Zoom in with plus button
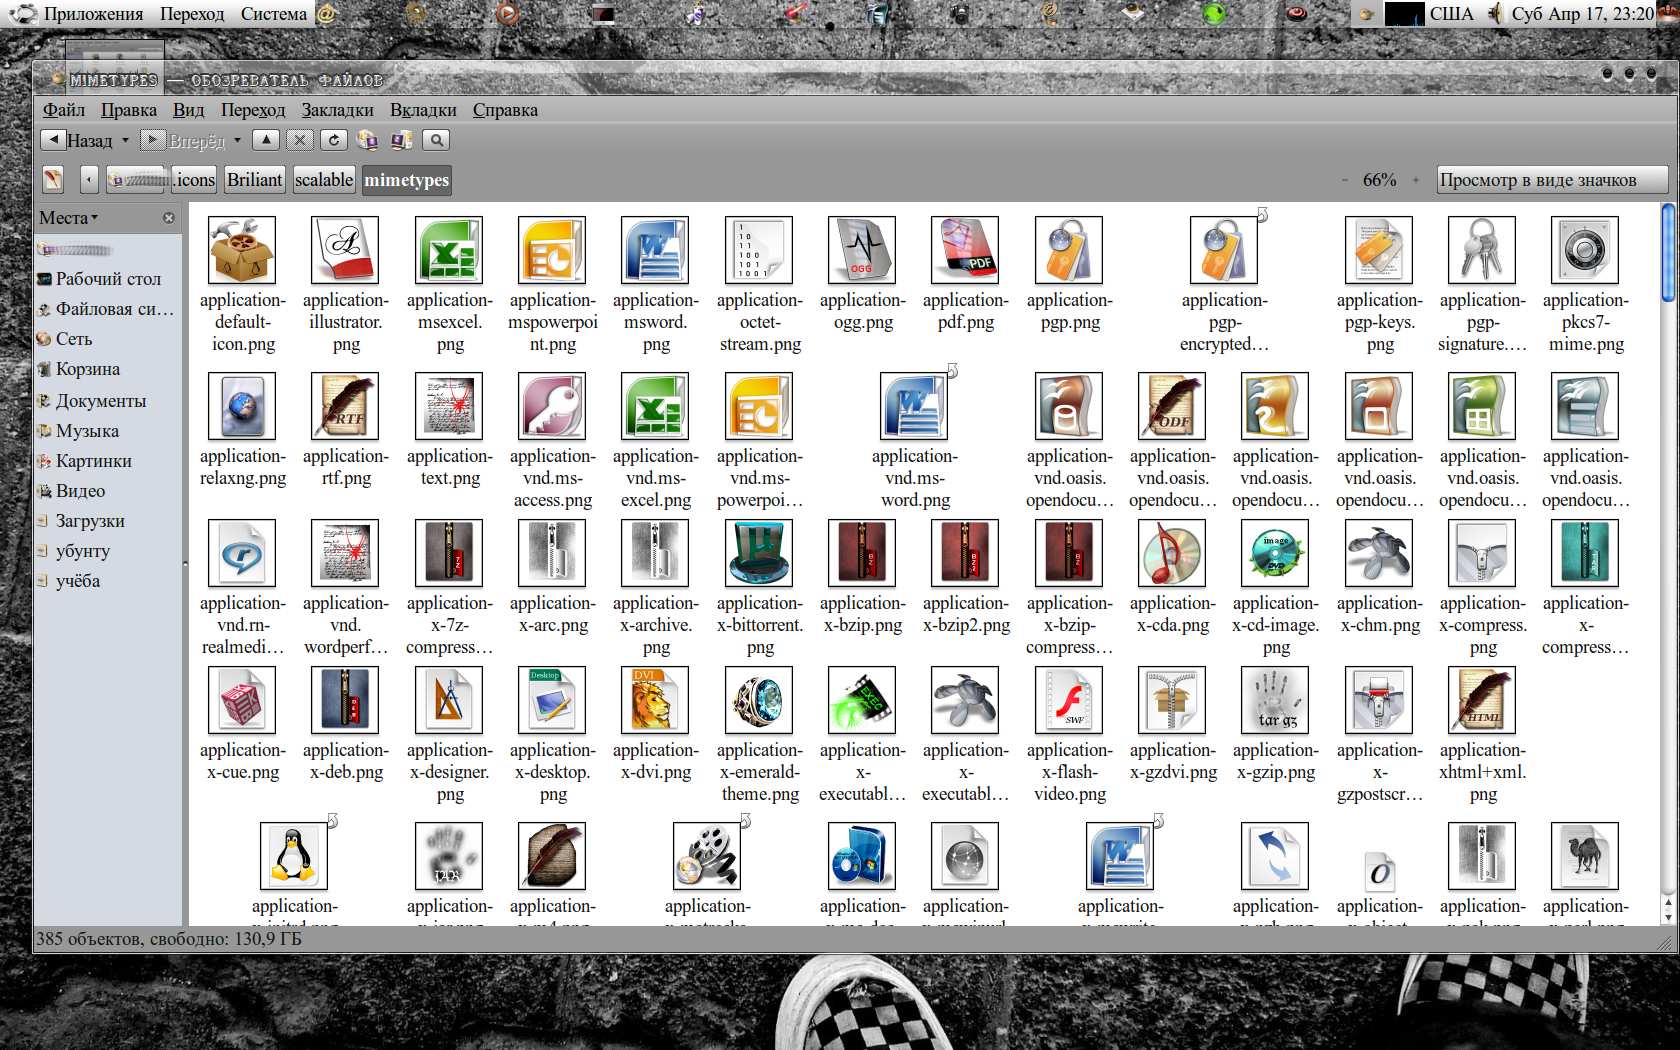The image size is (1680, 1050). click(1415, 180)
